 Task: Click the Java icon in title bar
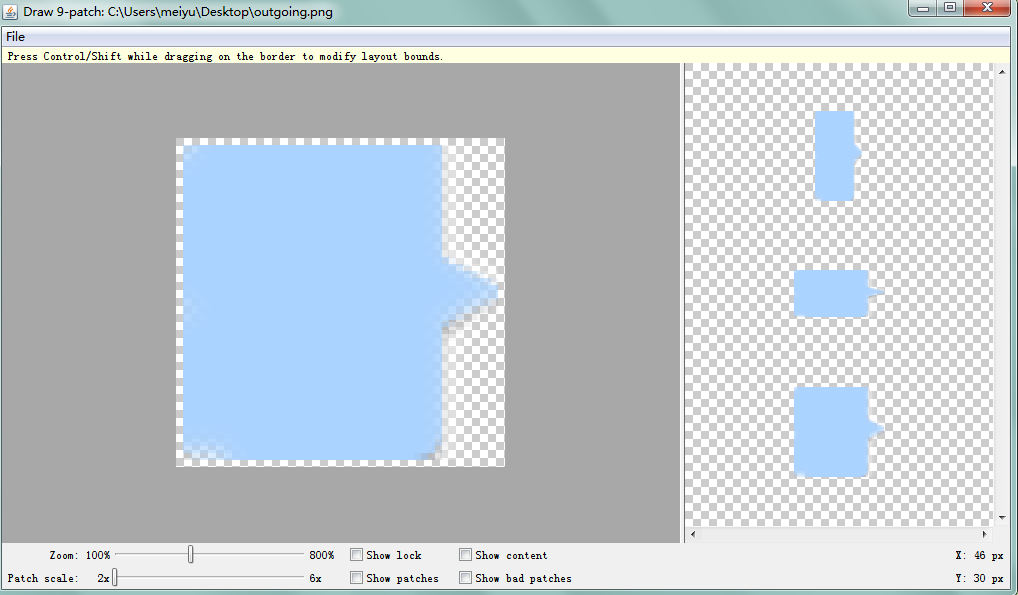point(10,12)
